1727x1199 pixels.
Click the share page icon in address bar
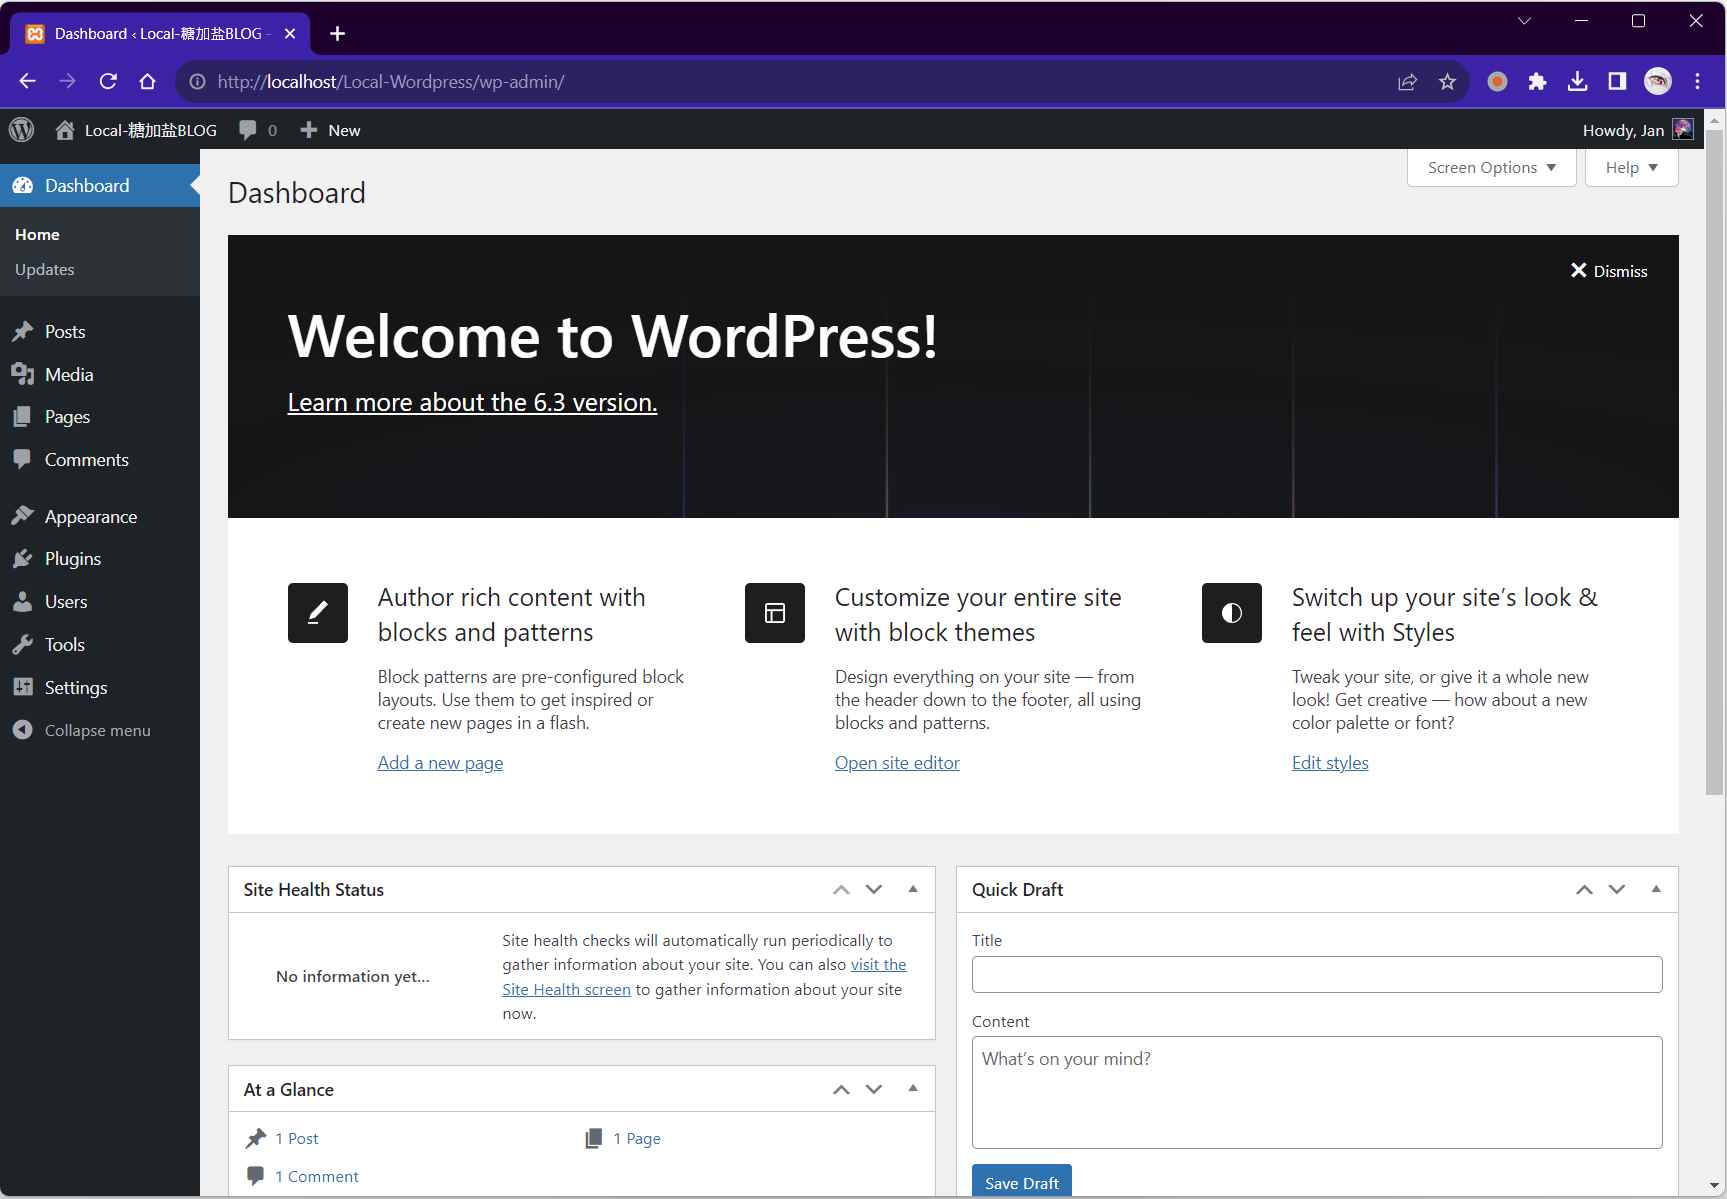tap(1407, 81)
